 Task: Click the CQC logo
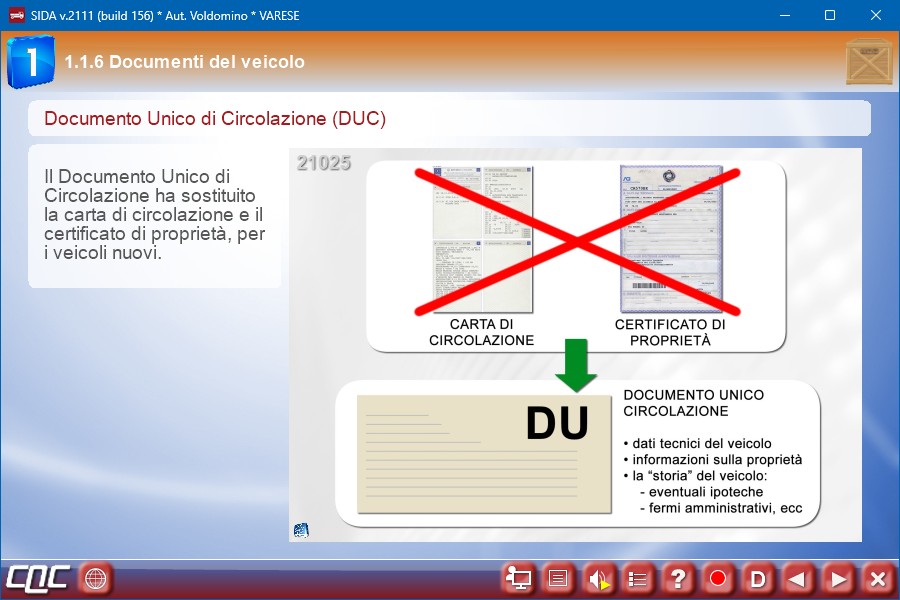tap(38, 578)
